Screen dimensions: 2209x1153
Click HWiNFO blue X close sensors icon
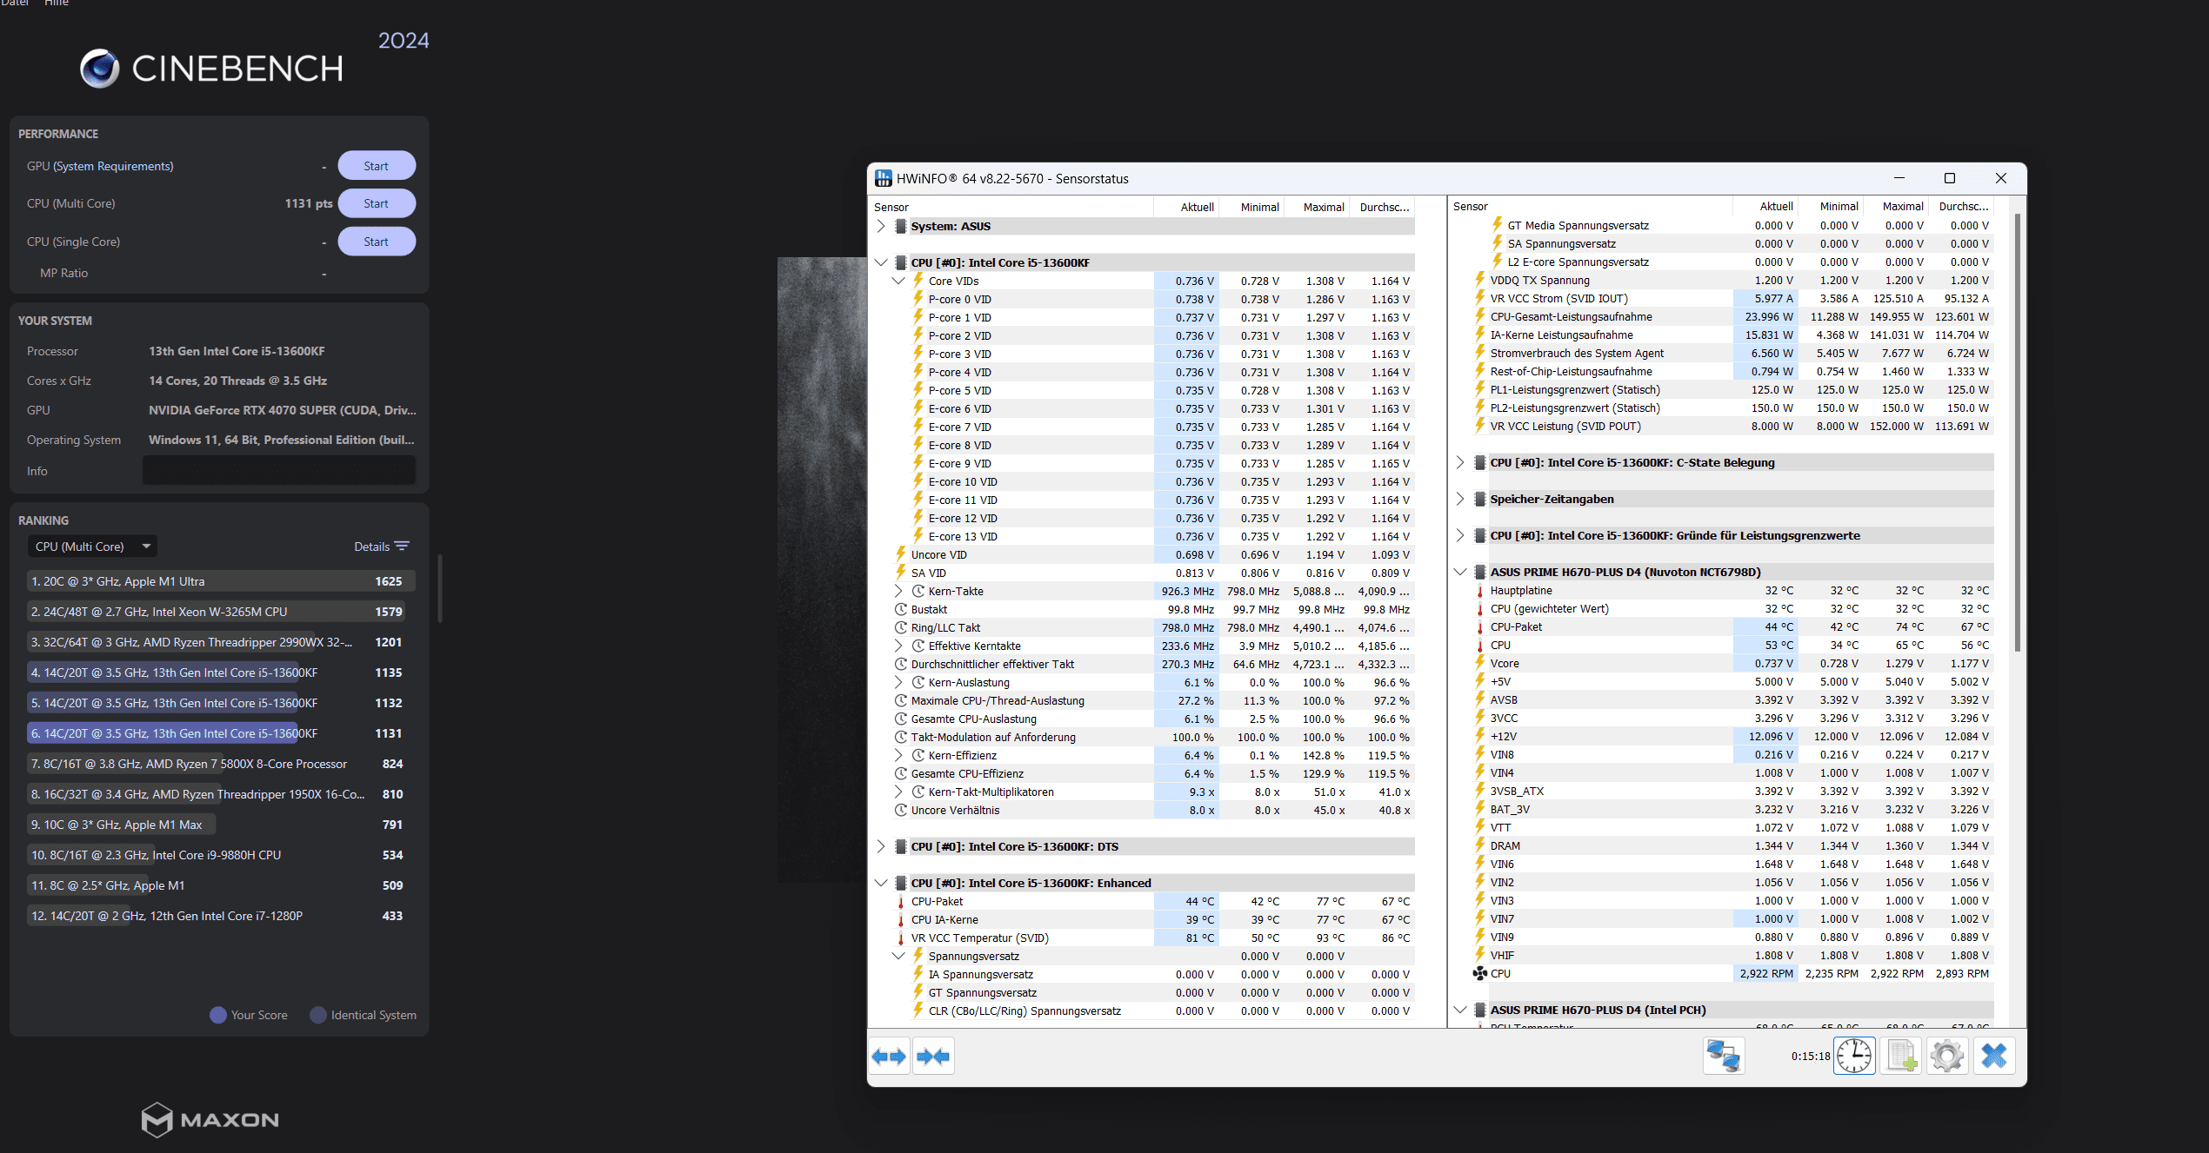click(x=1994, y=1056)
